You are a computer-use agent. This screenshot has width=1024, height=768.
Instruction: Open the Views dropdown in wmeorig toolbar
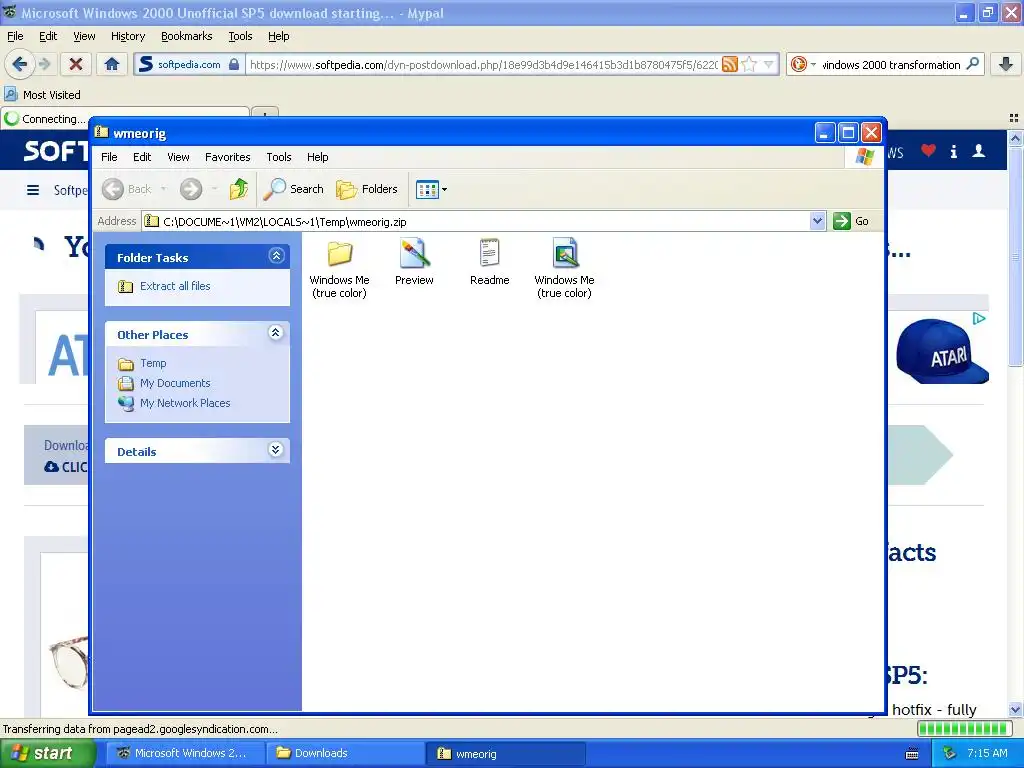[432, 189]
